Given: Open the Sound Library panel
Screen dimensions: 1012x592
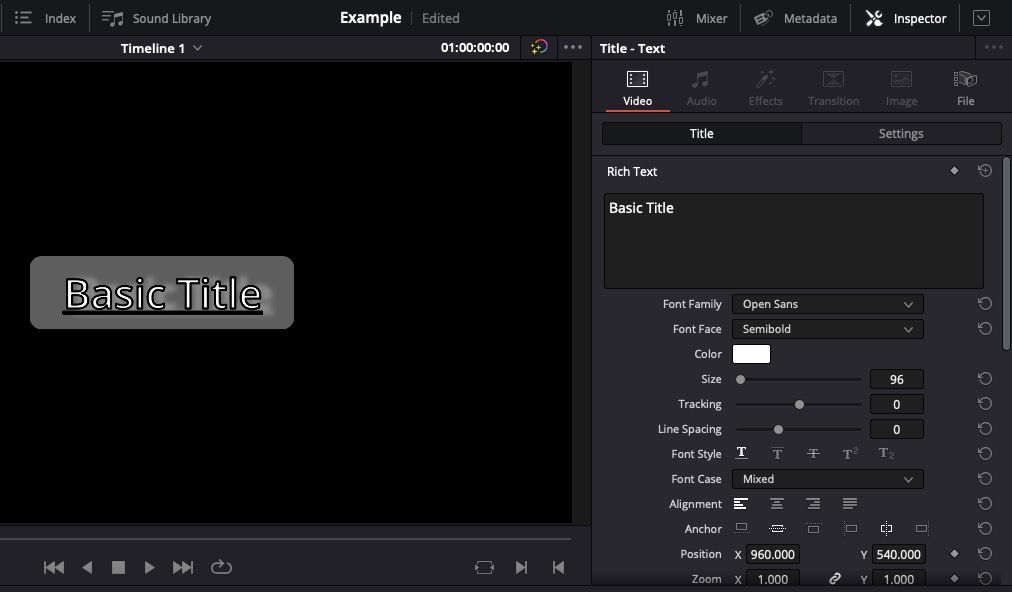Looking at the screenshot, I should coord(155,18).
